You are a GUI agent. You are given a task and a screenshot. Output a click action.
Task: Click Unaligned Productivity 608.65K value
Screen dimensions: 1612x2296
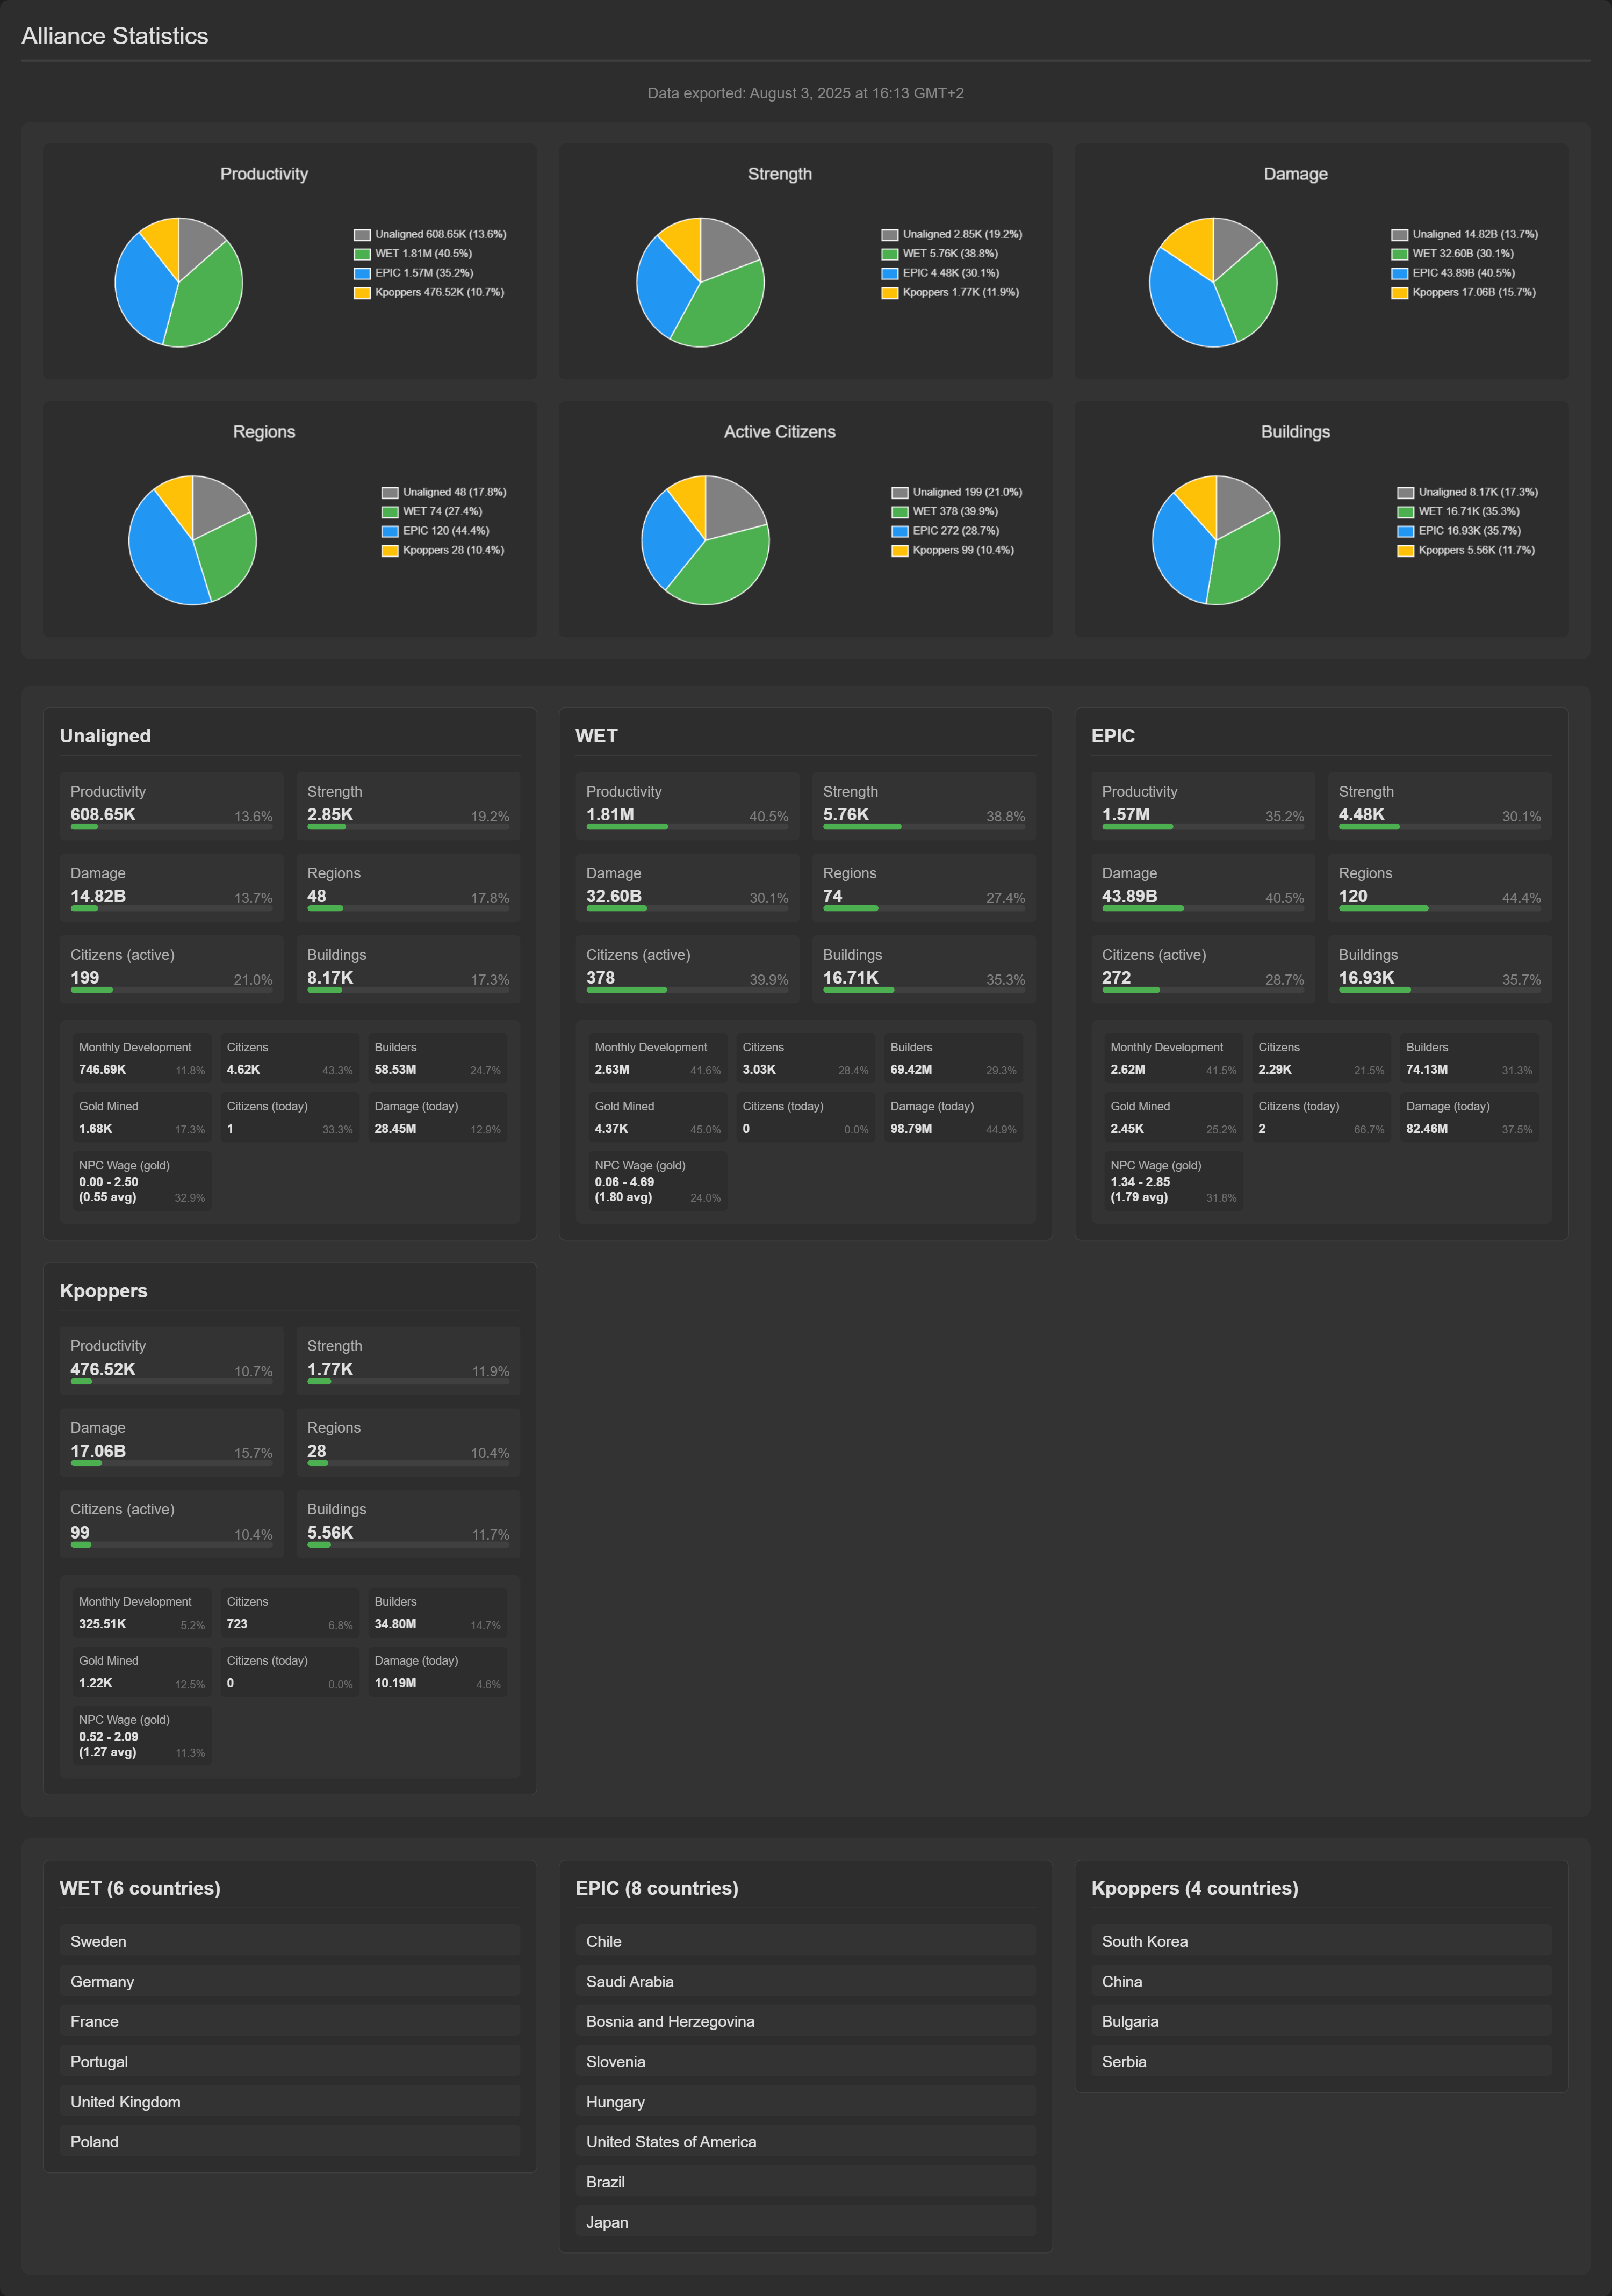(103, 815)
